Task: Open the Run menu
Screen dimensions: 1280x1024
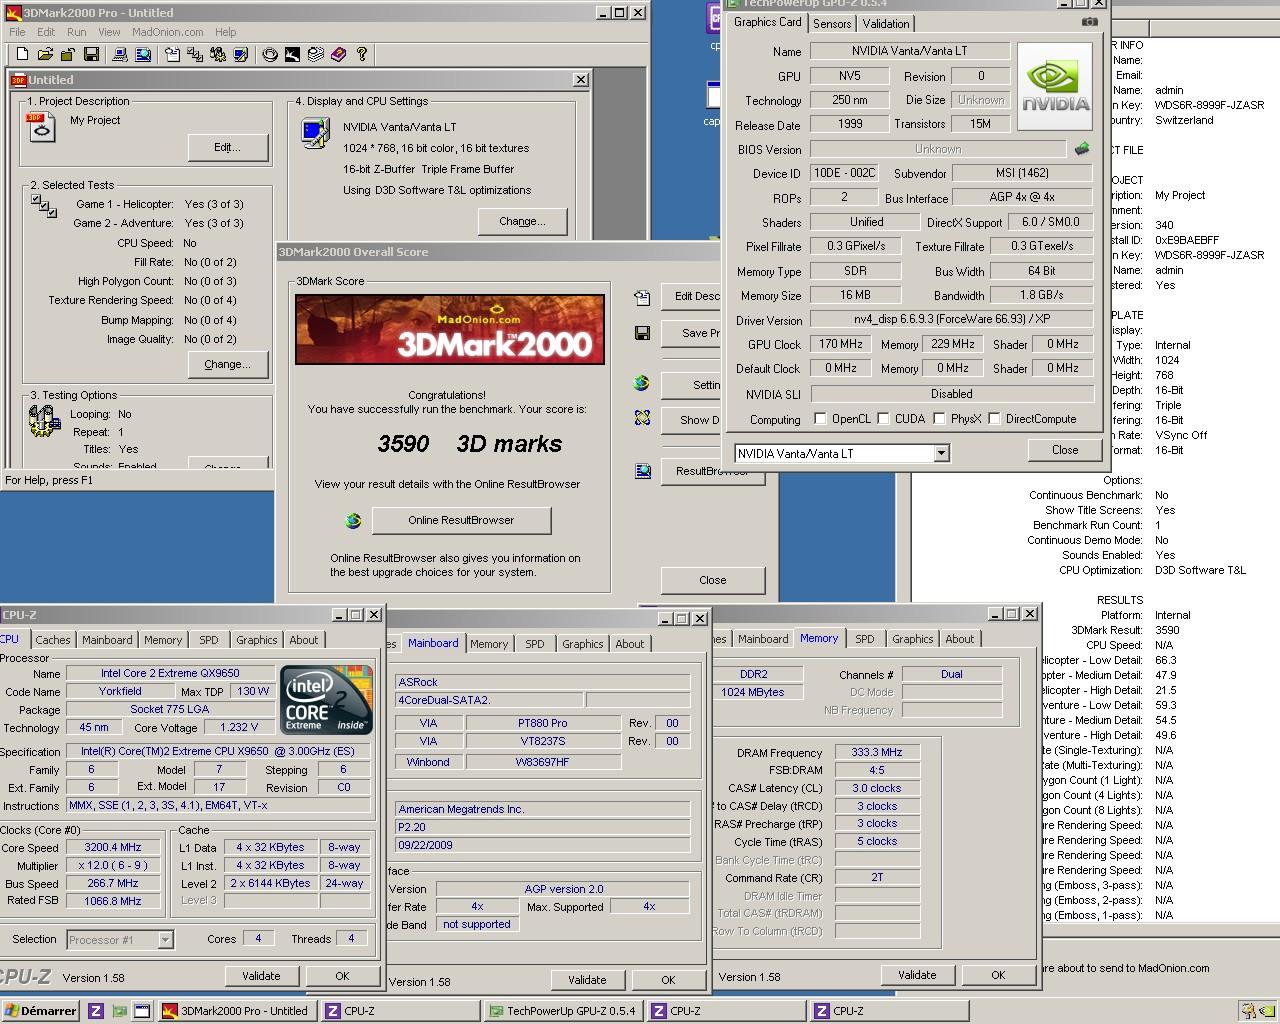Action: click(x=76, y=32)
